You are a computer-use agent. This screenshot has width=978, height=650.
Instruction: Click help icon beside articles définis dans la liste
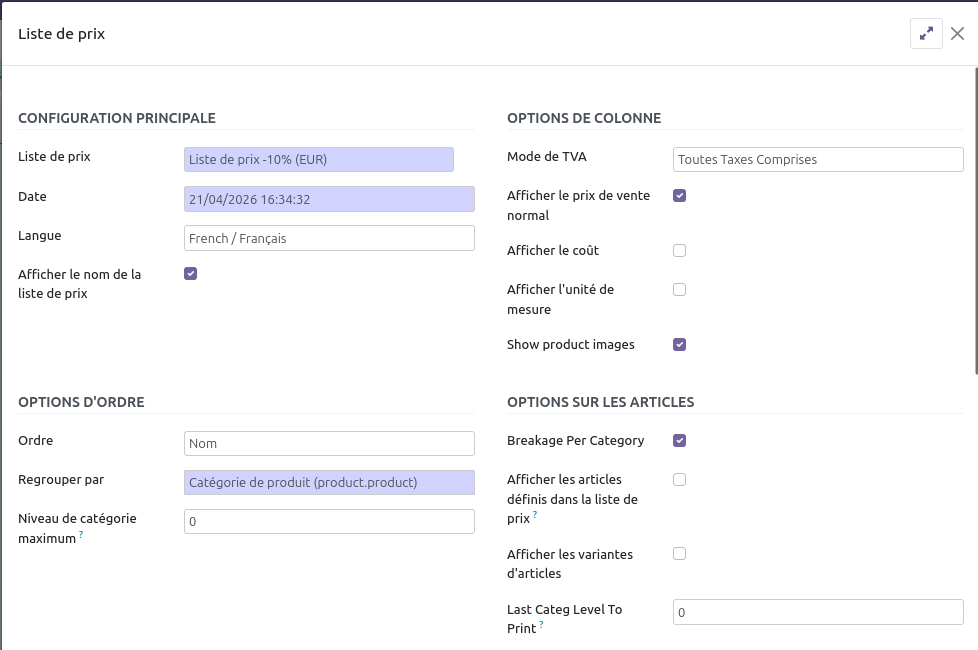(535, 515)
